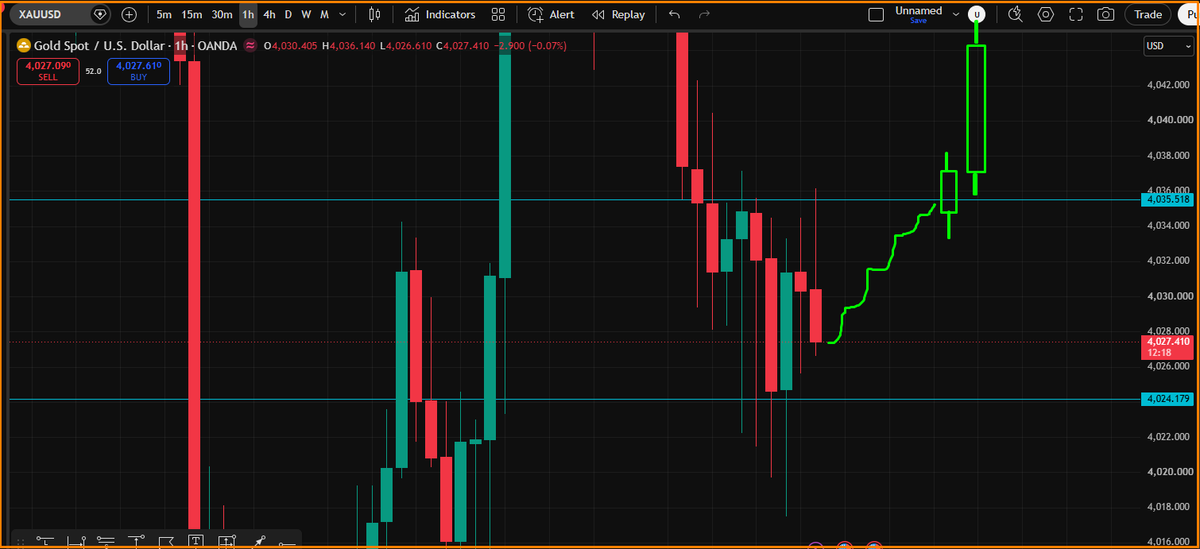Open the quick search icon
1200x549 pixels.
tap(1016, 15)
